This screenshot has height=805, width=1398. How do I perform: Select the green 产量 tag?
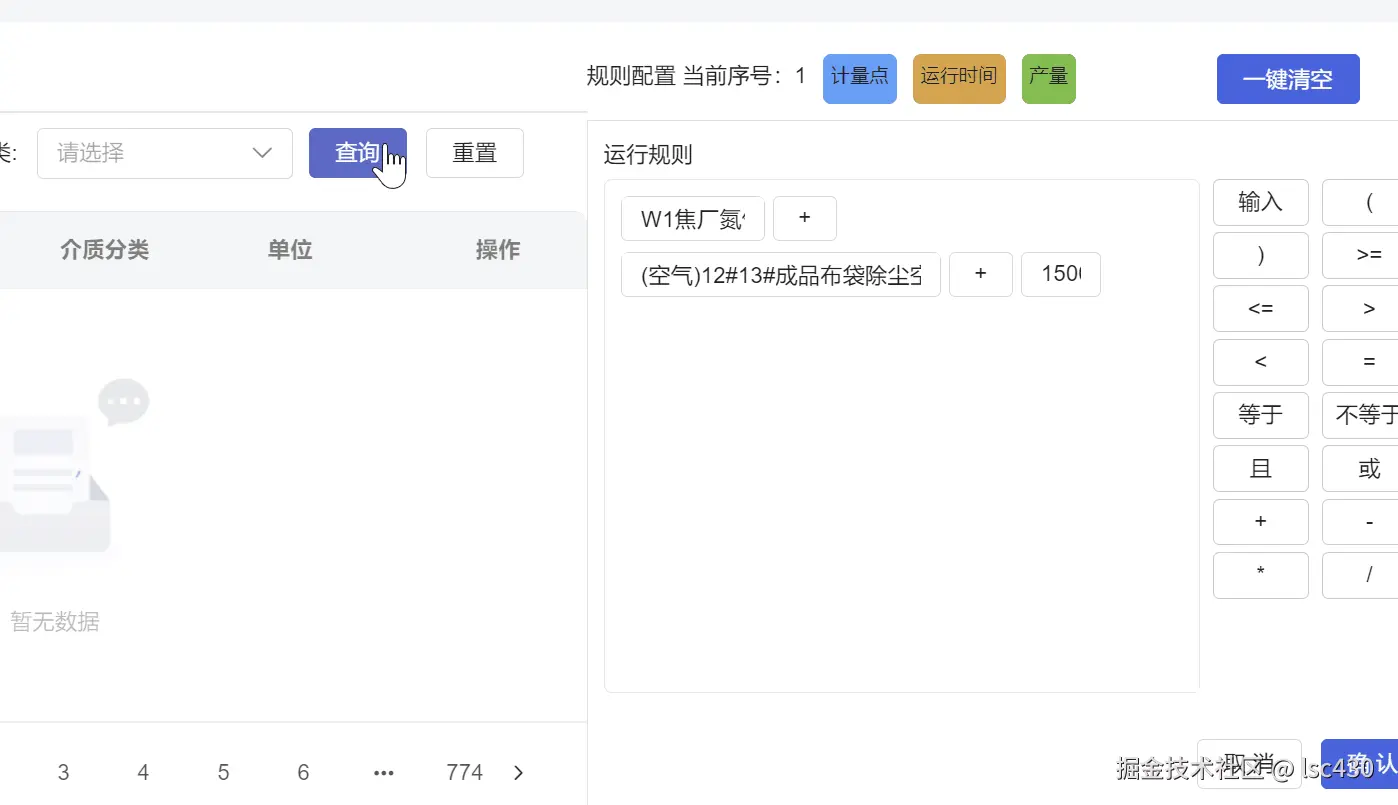click(x=1049, y=79)
